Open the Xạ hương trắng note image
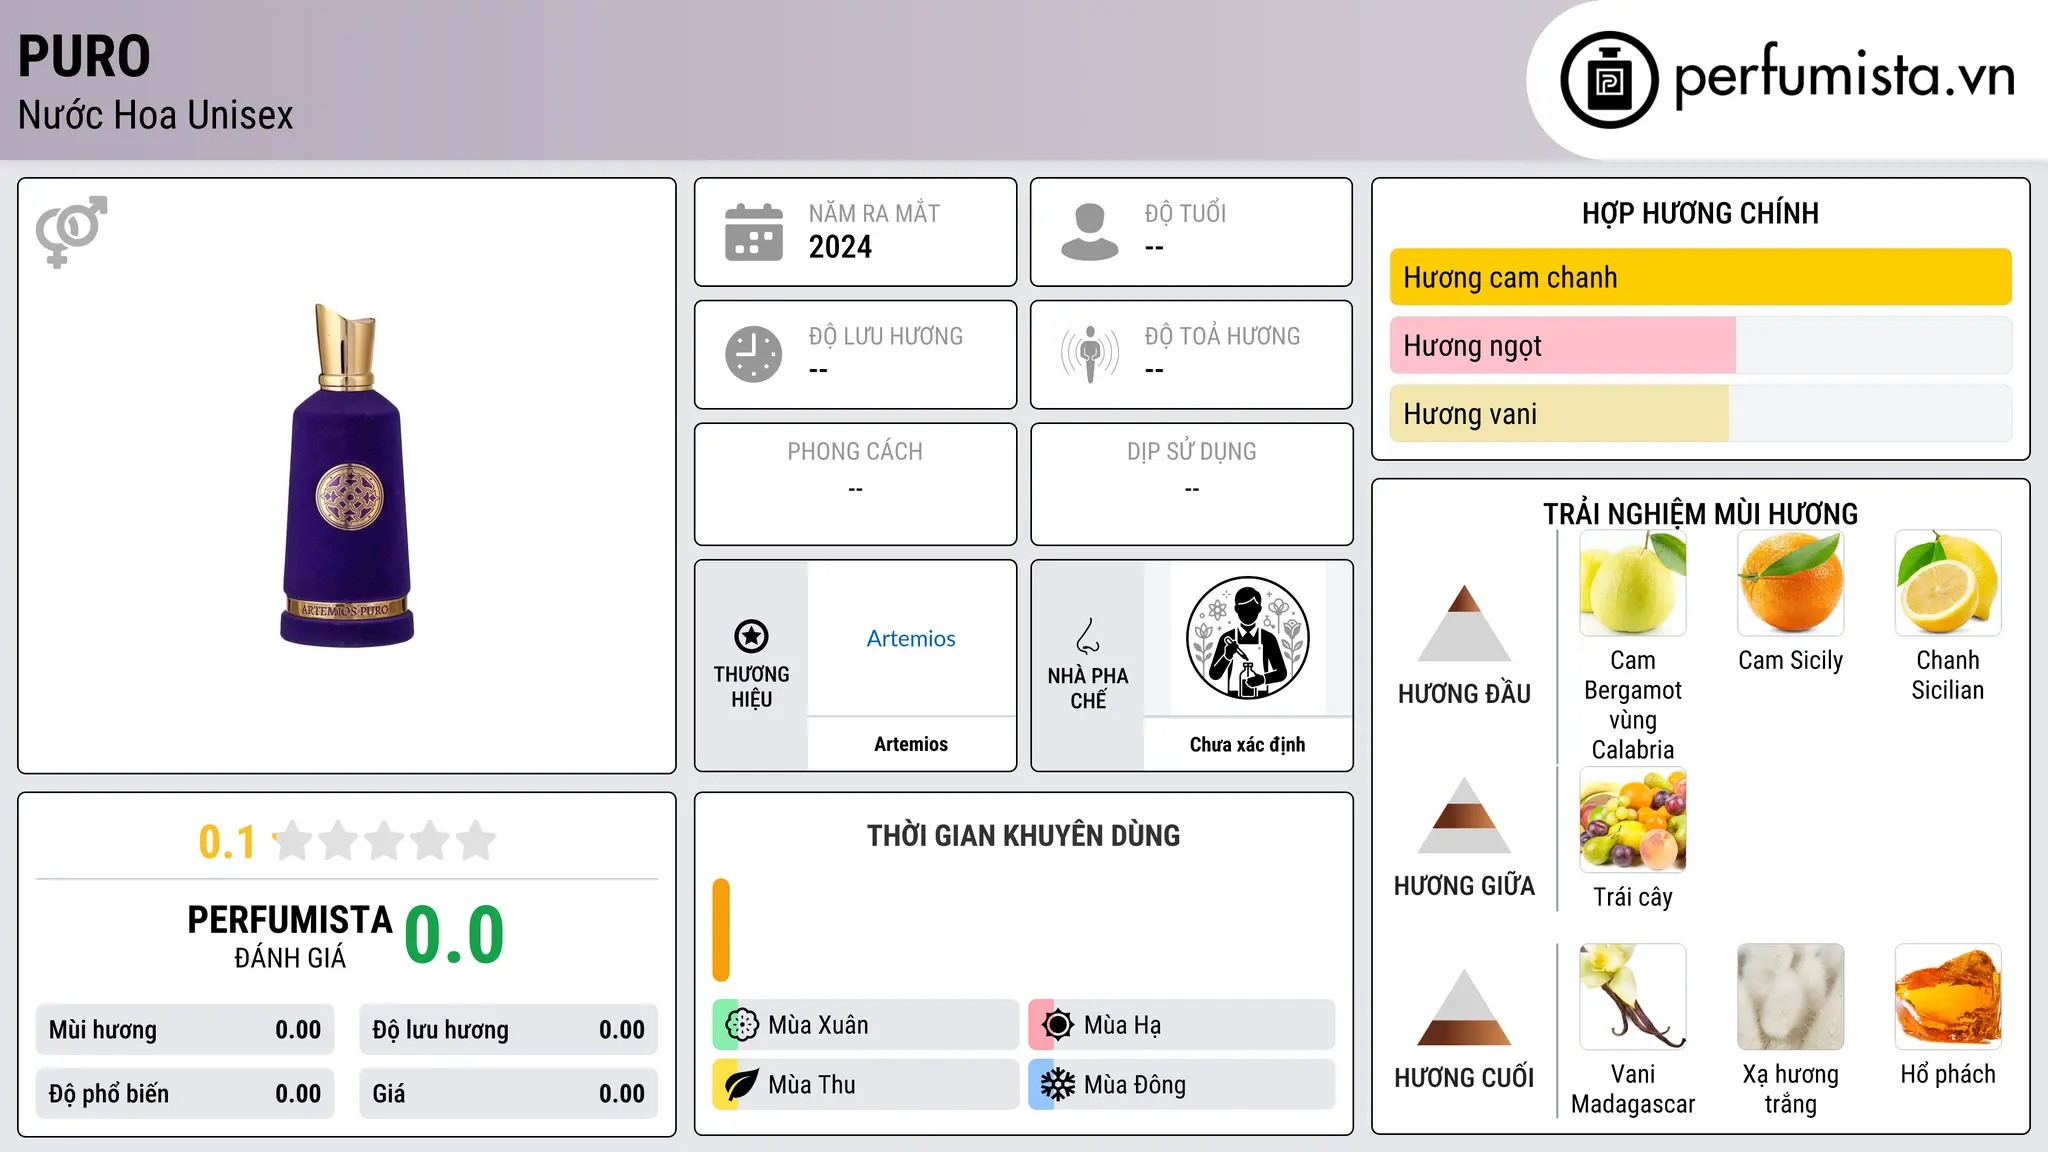Image resolution: width=2048 pixels, height=1152 pixels. [x=1791, y=997]
